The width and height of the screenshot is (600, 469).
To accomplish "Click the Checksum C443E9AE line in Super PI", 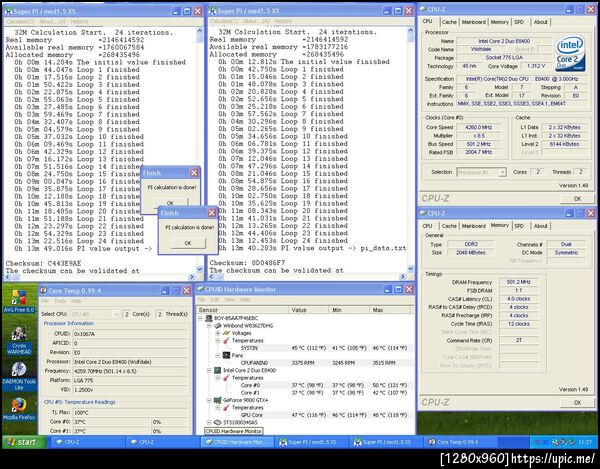I will click(43, 264).
